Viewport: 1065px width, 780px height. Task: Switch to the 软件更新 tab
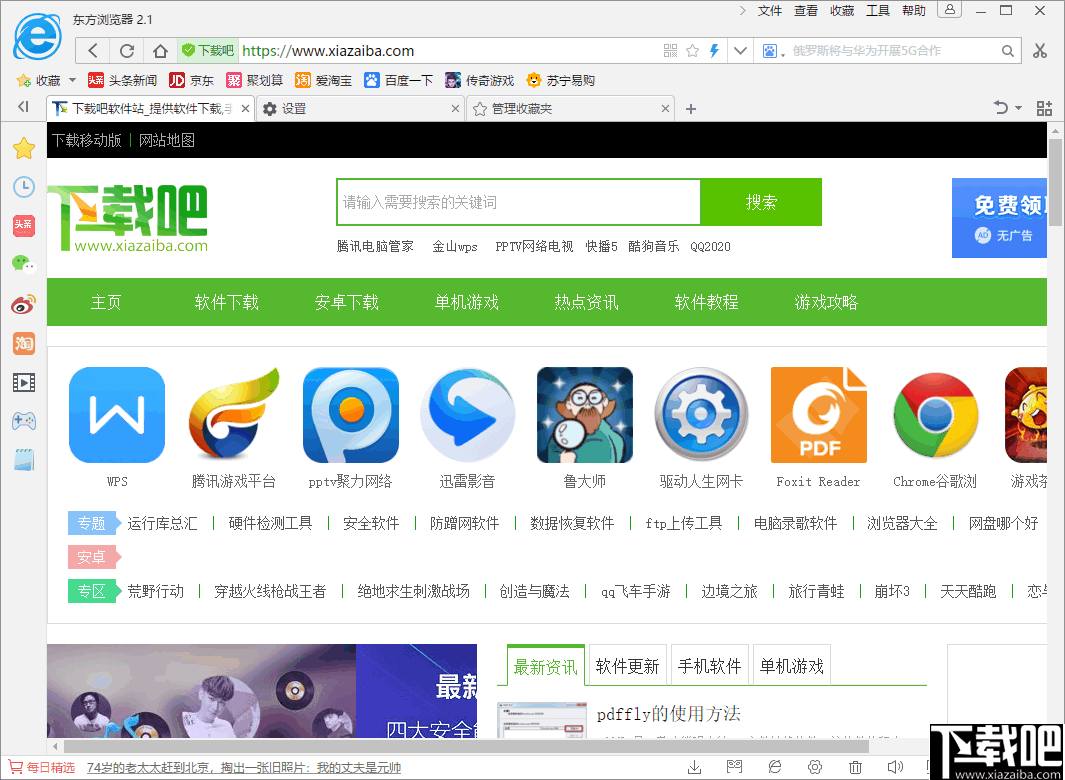pyautogui.click(x=627, y=664)
